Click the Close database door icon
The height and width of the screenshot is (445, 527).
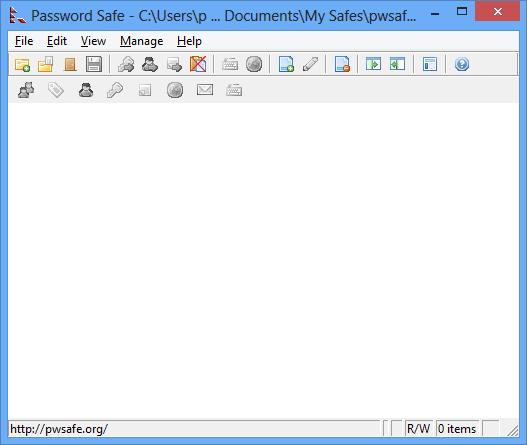click(x=70, y=64)
